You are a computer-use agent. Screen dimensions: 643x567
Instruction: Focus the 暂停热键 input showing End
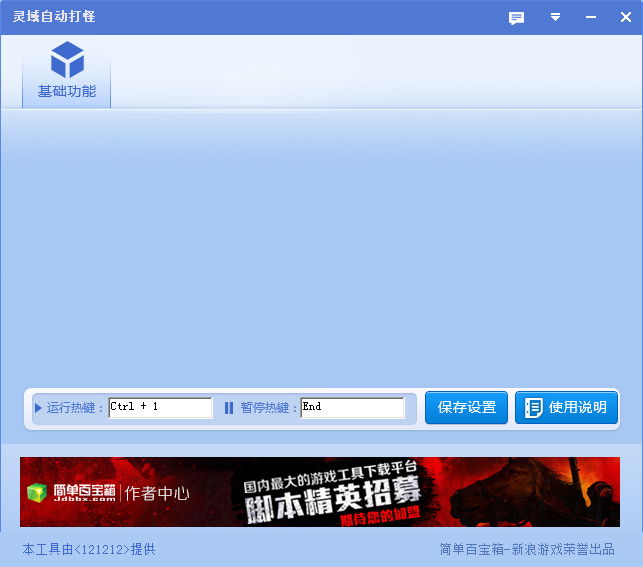(x=352, y=408)
